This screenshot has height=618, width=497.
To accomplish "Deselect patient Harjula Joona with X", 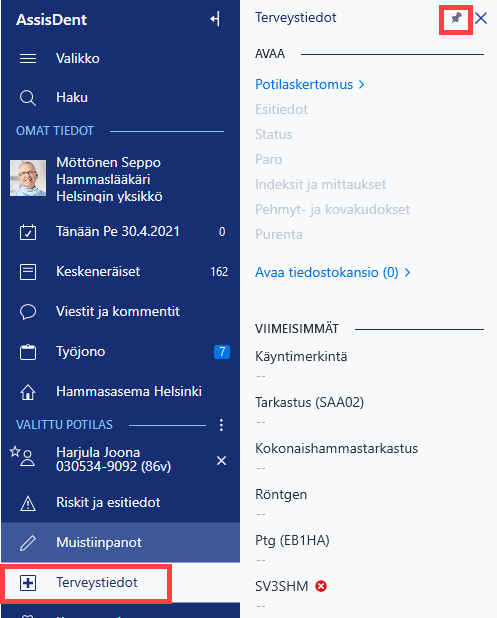I will tap(222, 460).
